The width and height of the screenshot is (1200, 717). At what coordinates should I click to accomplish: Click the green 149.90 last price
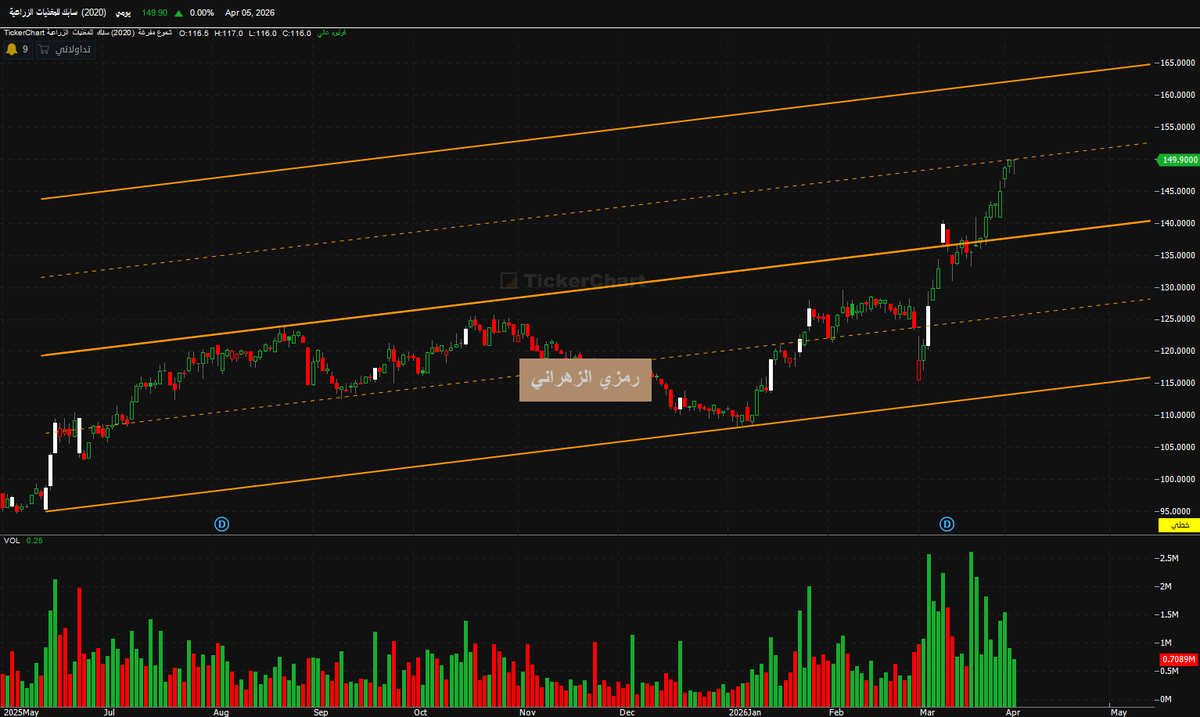click(x=154, y=13)
